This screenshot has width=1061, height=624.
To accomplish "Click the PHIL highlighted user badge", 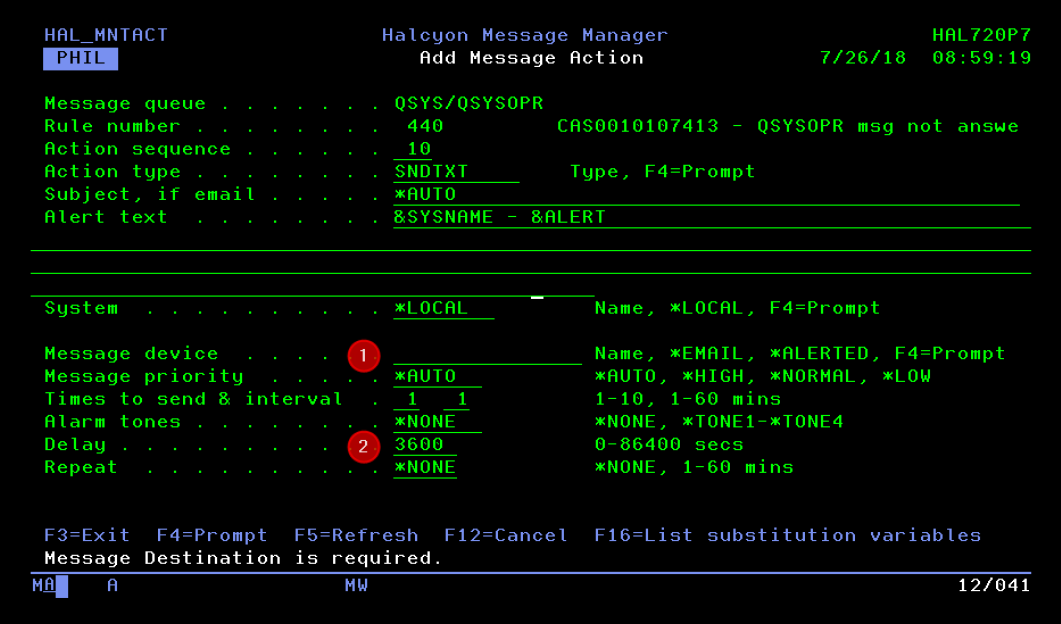I will 81,59.
